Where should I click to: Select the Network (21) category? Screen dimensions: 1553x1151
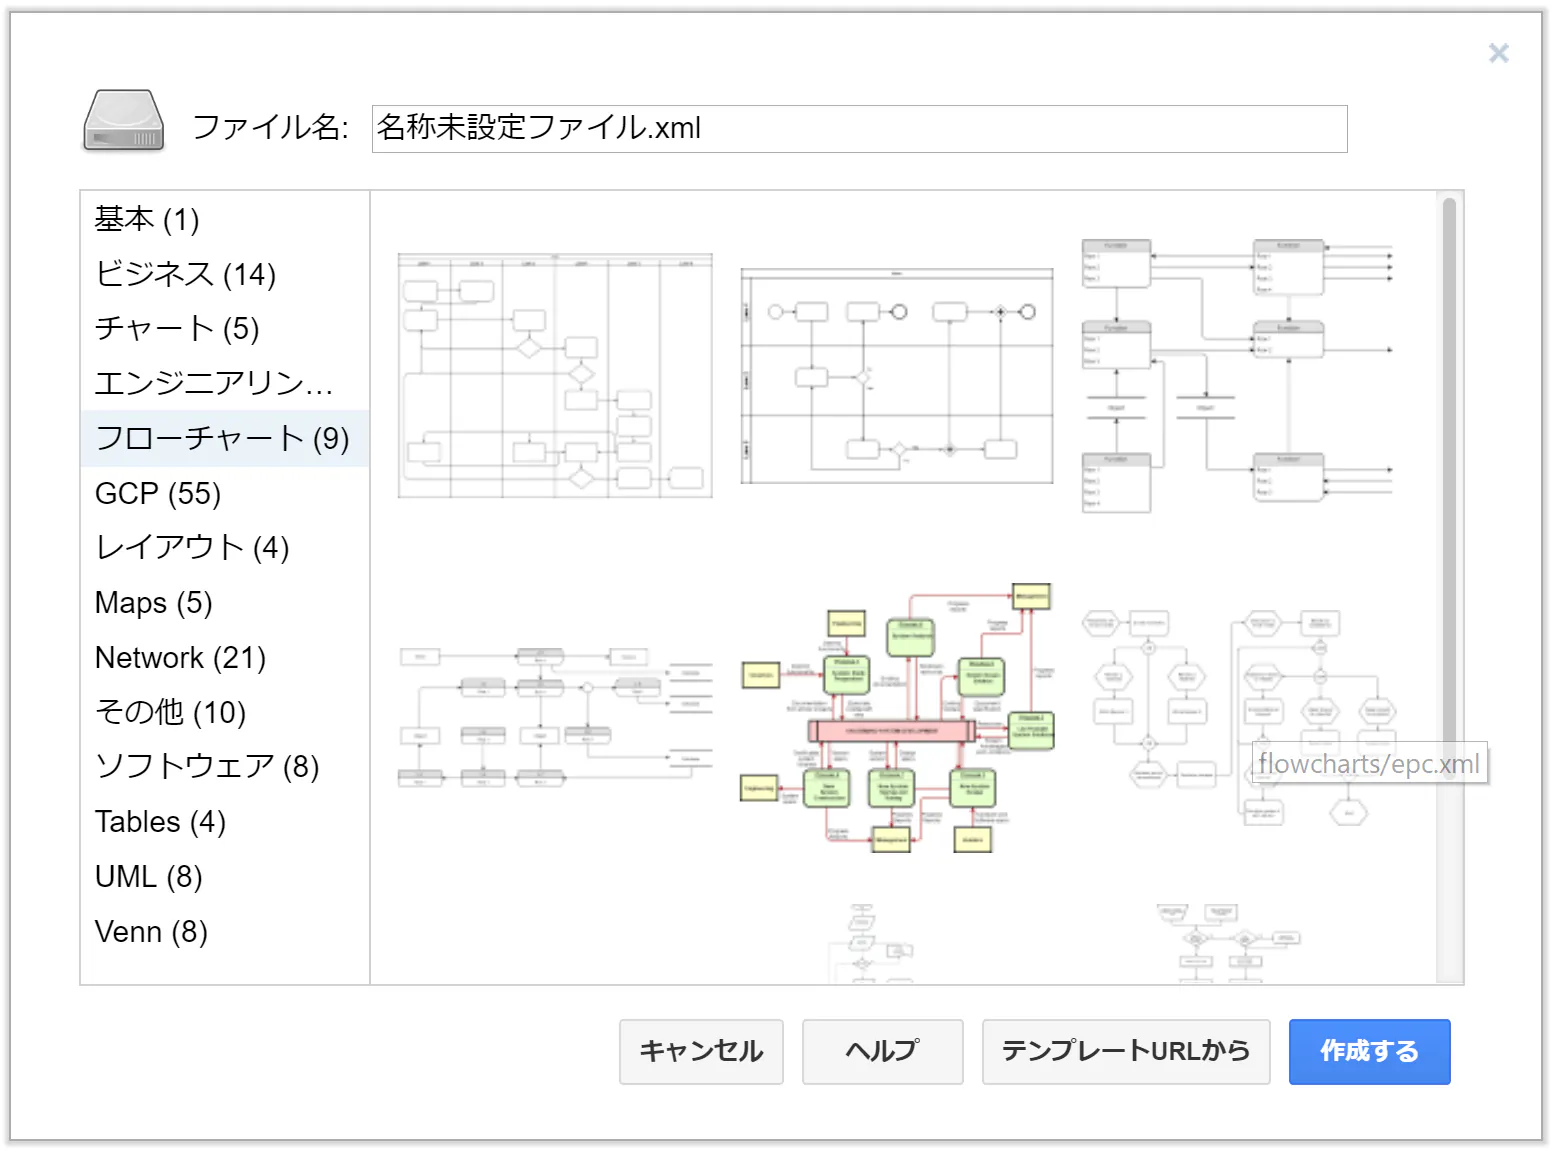[225, 657]
